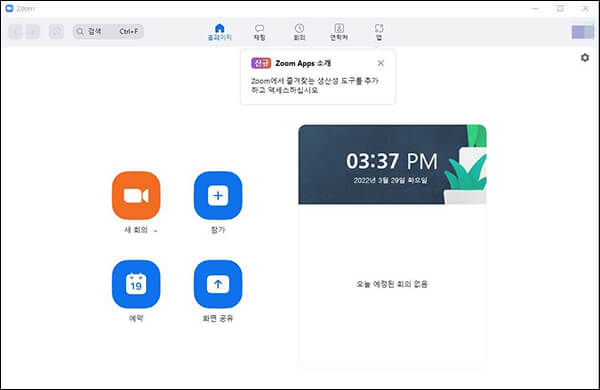Switch to the Home tab
This screenshot has height=390, width=600.
coord(220,32)
